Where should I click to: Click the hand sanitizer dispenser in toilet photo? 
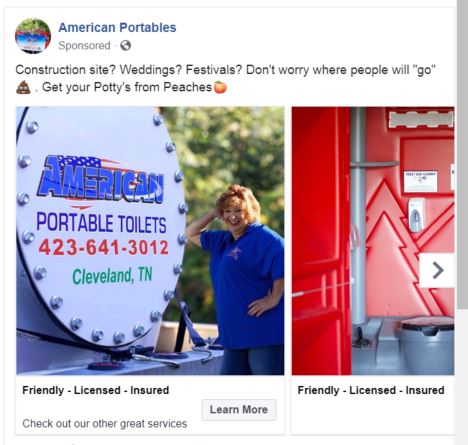click(416, 215)
